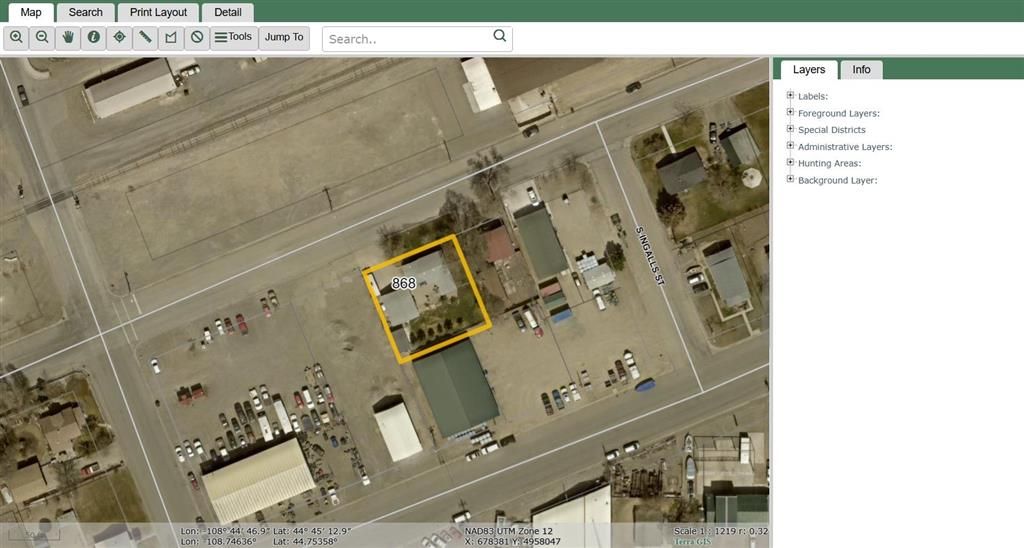
Task: Expand the Hunting Areas group
Action: point(790,163)
